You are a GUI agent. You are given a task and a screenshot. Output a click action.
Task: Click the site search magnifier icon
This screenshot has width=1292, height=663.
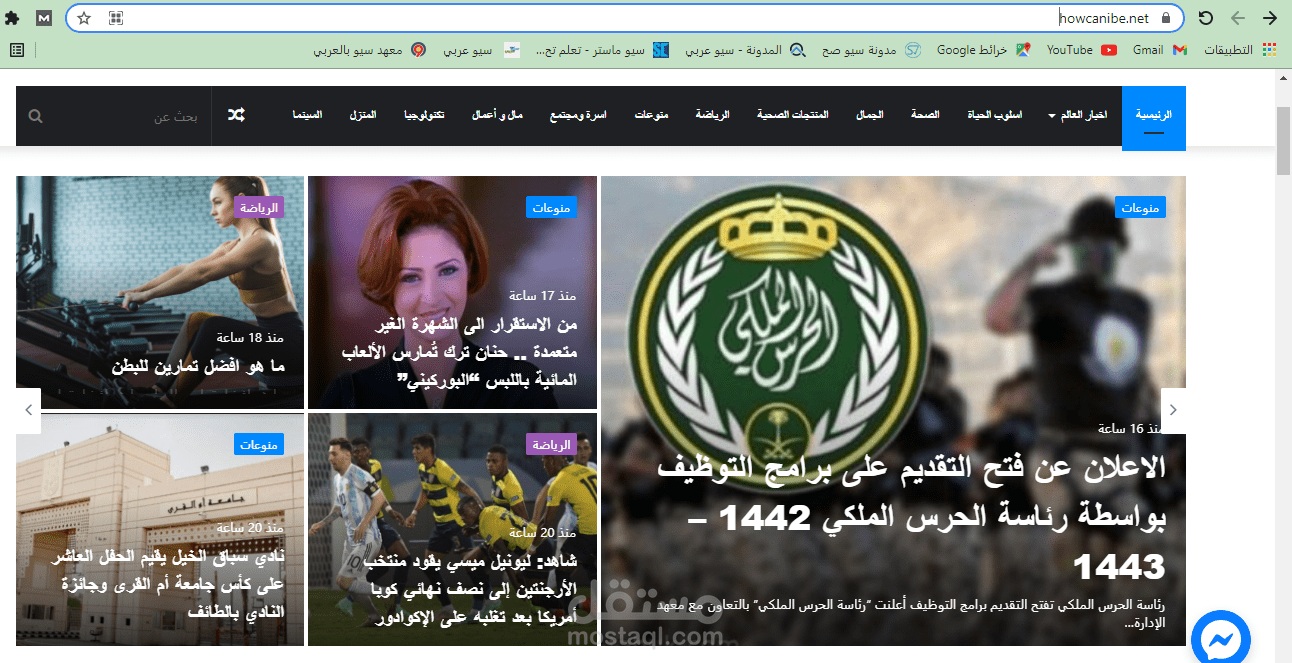click(36, 117)
